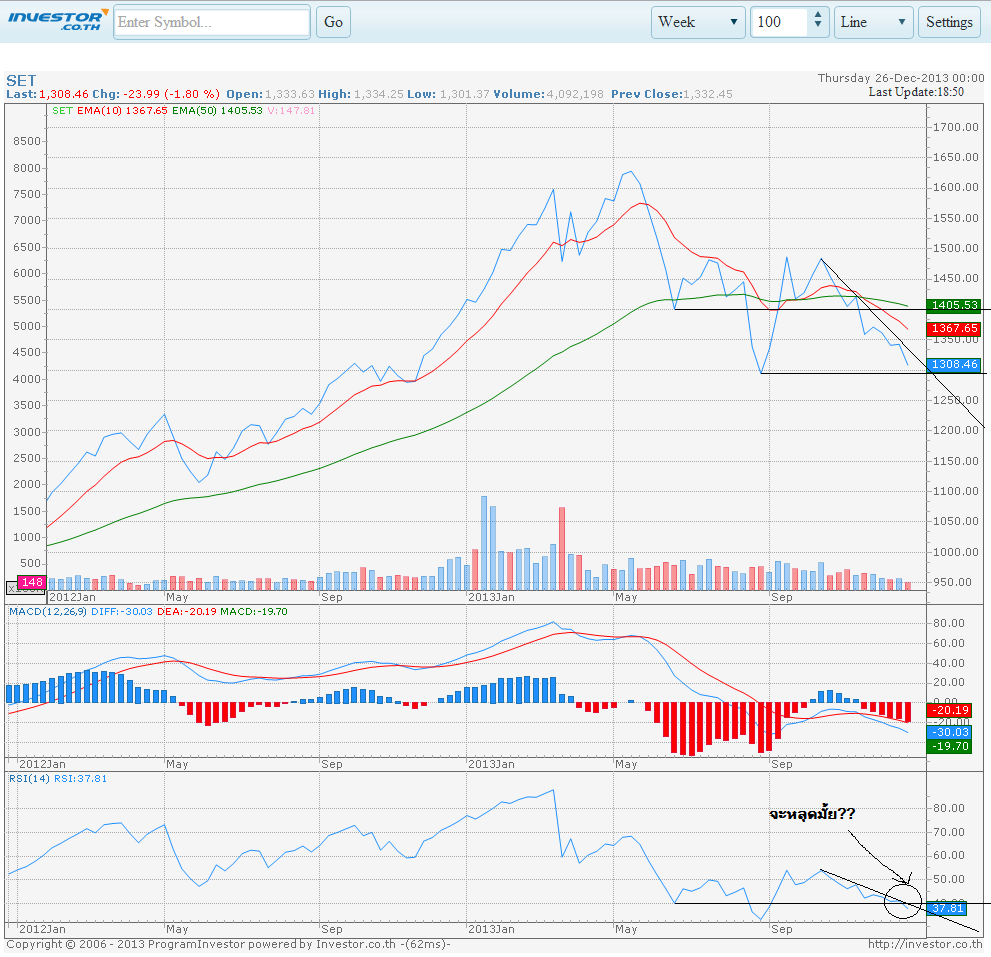The image size is (991, 957).
Task: Open the Line chart type dropdown
Action: [873, 22]
